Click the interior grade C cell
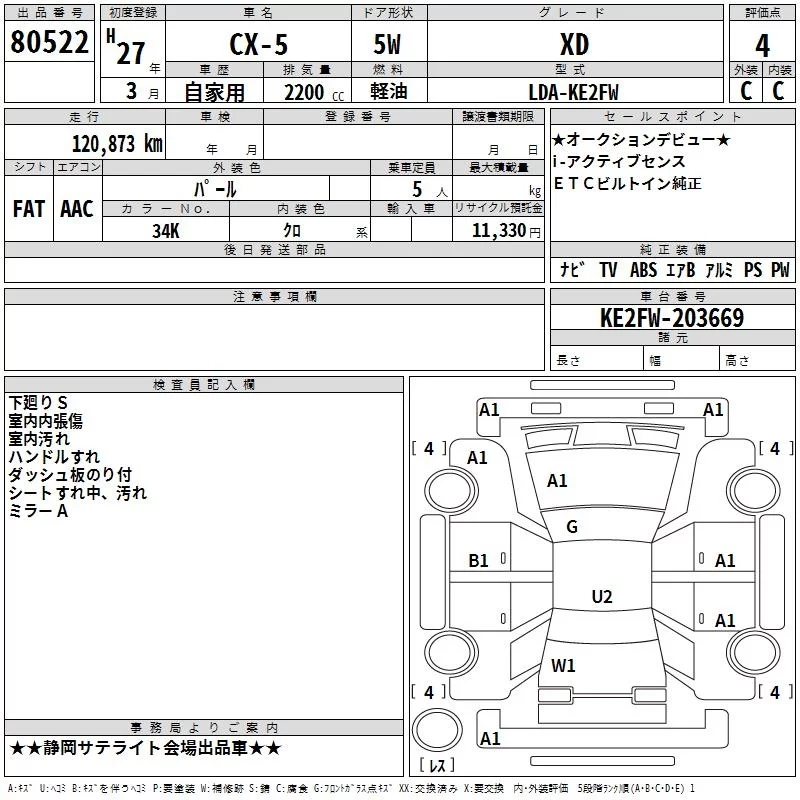Image resolution: width=800 pixels, height=800 pixels. pyautogui.click(x=779, y=91)
